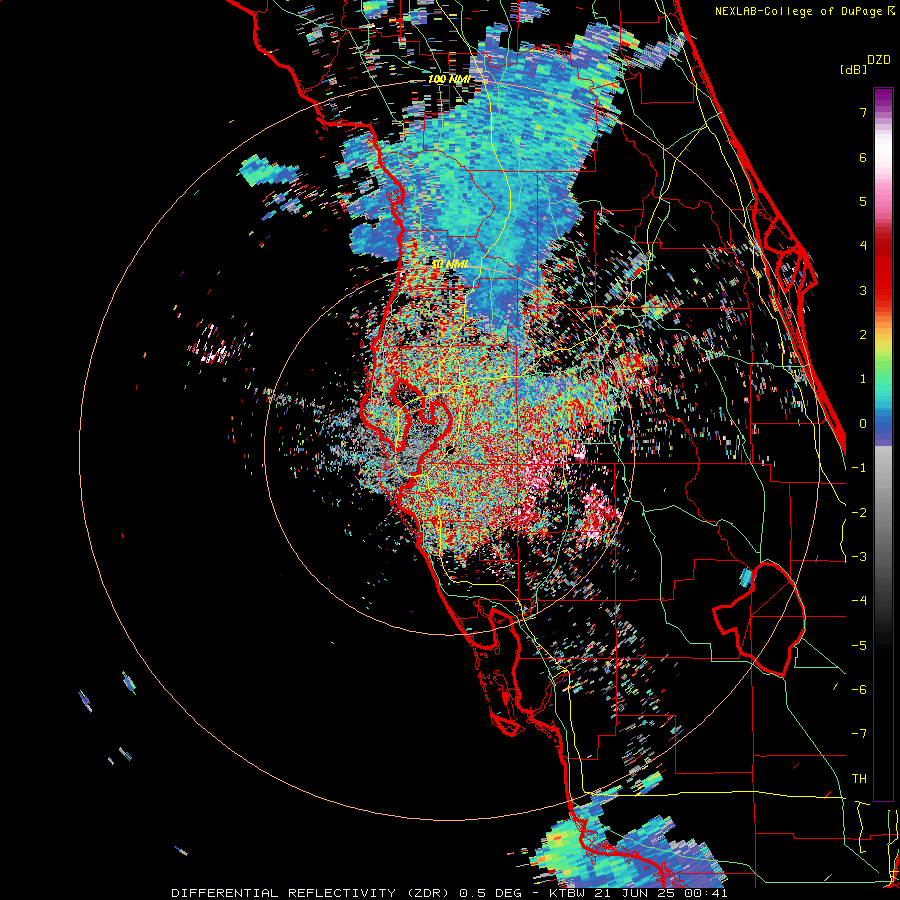900x900 pixels.
Task: Select the -7 value on color scale
Action: pos(859,734)
